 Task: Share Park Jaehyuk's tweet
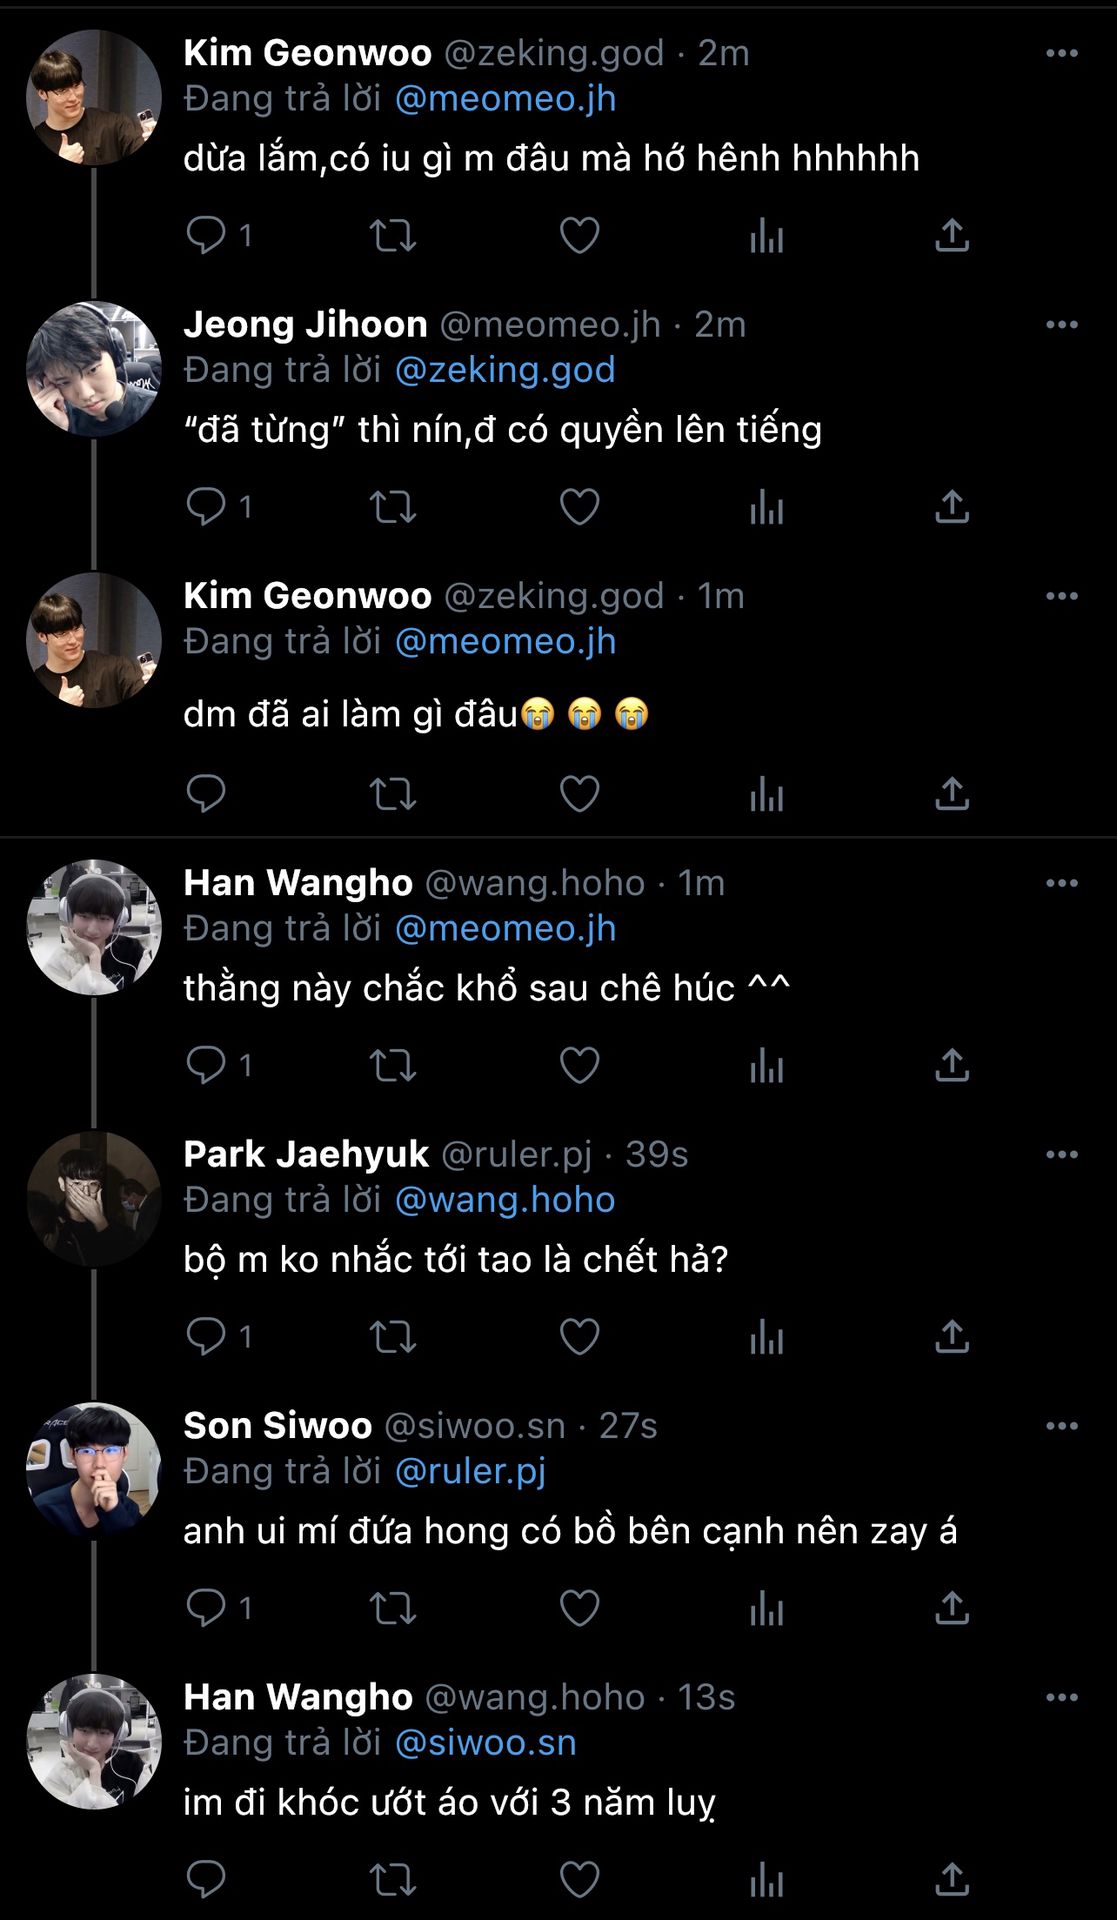tap(952, 1337)
